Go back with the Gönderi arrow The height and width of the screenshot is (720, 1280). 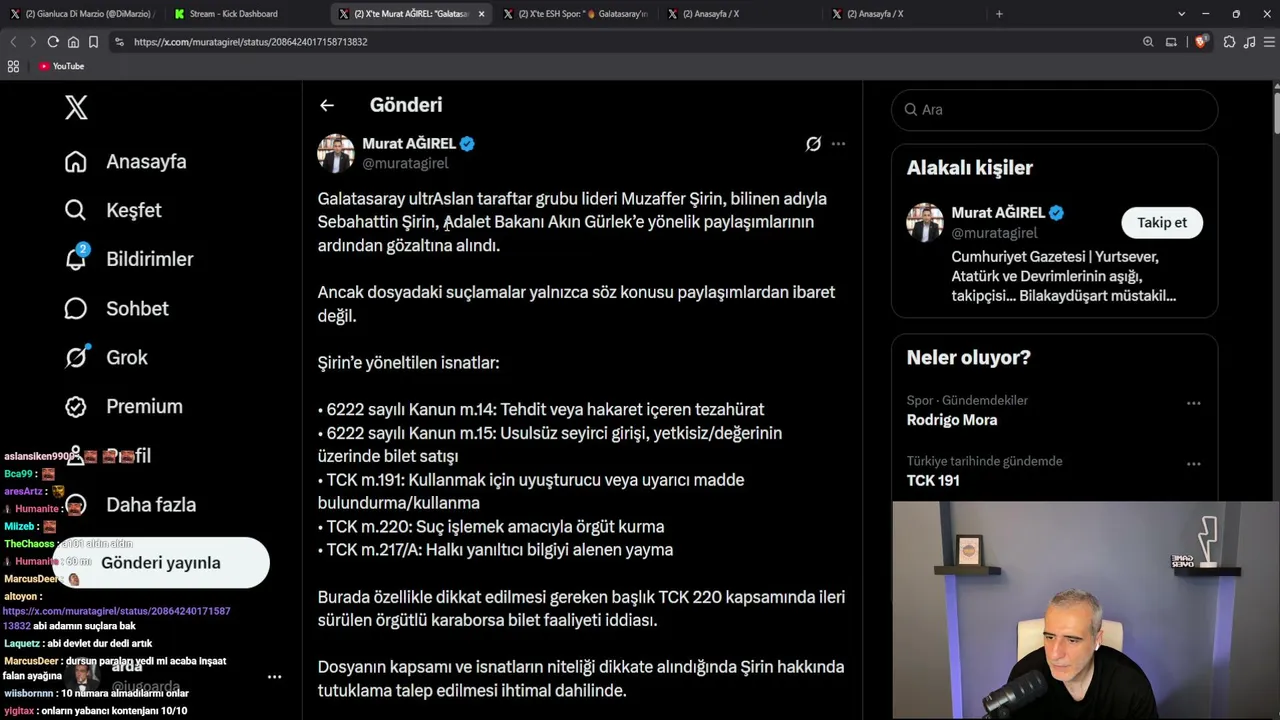tap(327, 105)
